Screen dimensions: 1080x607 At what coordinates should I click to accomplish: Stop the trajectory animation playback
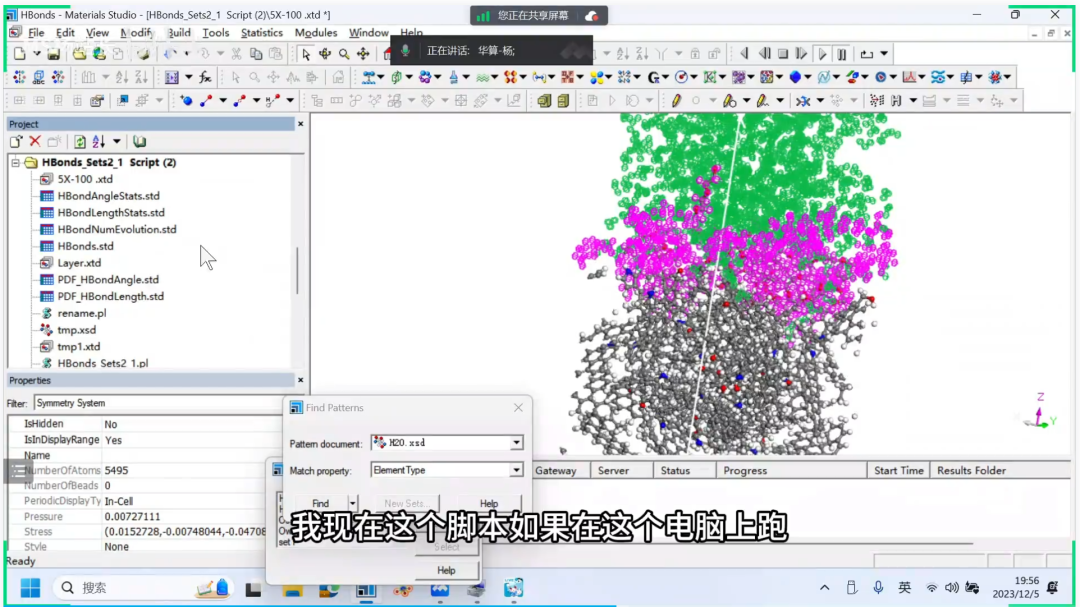[x=783, y=54]
